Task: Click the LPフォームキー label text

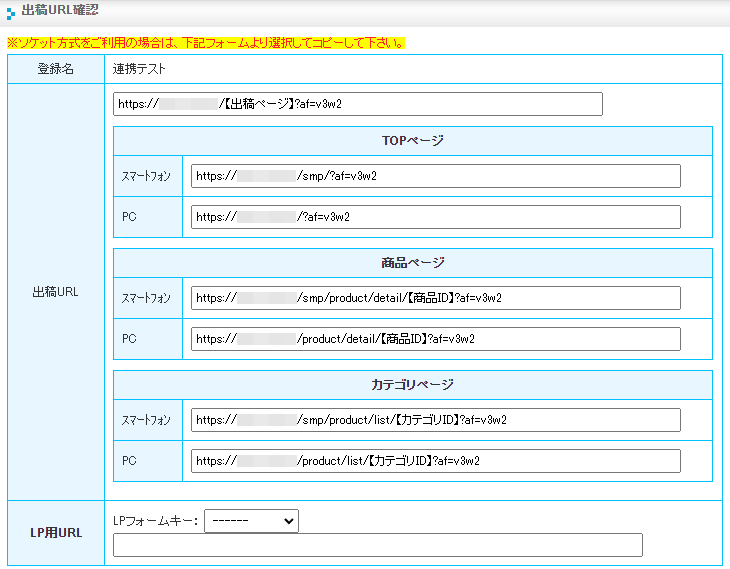Action: [156, 520]
